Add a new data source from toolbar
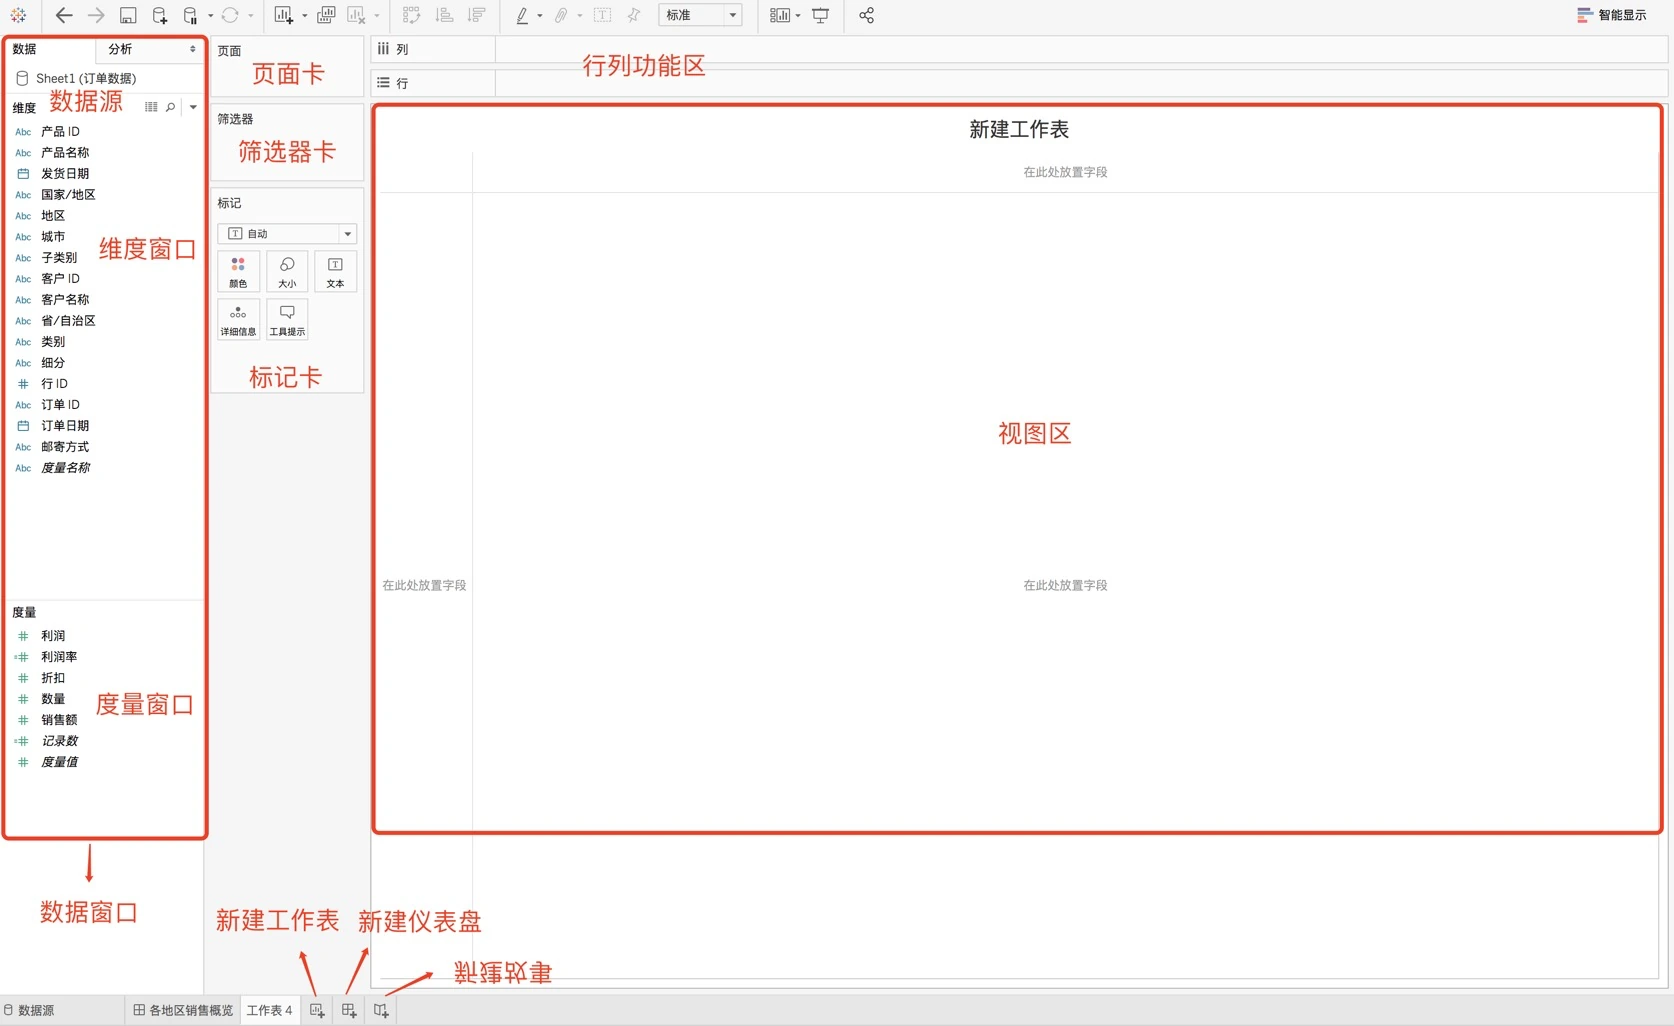 click(159, 15)
